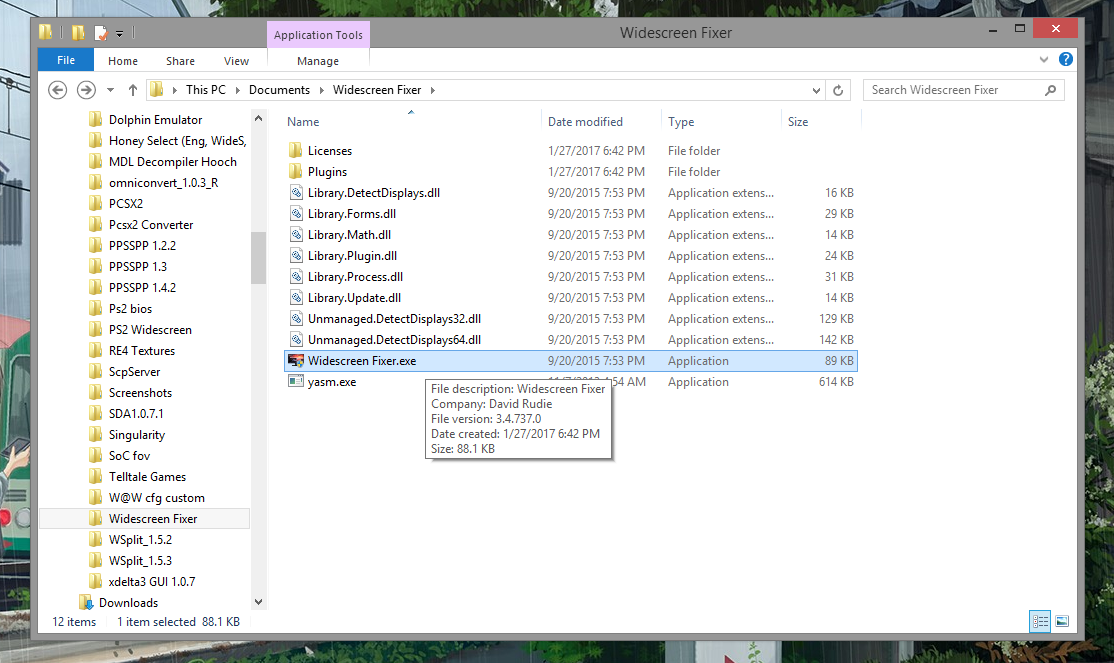The image size is (1114, 663).
Task: Sort files by Date modified column
Action: click(585, 122)
